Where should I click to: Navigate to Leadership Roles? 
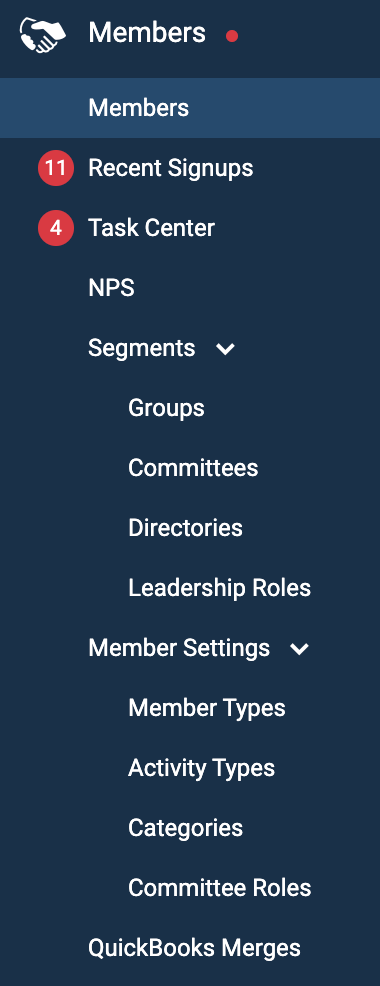click(x=220, y=588)
